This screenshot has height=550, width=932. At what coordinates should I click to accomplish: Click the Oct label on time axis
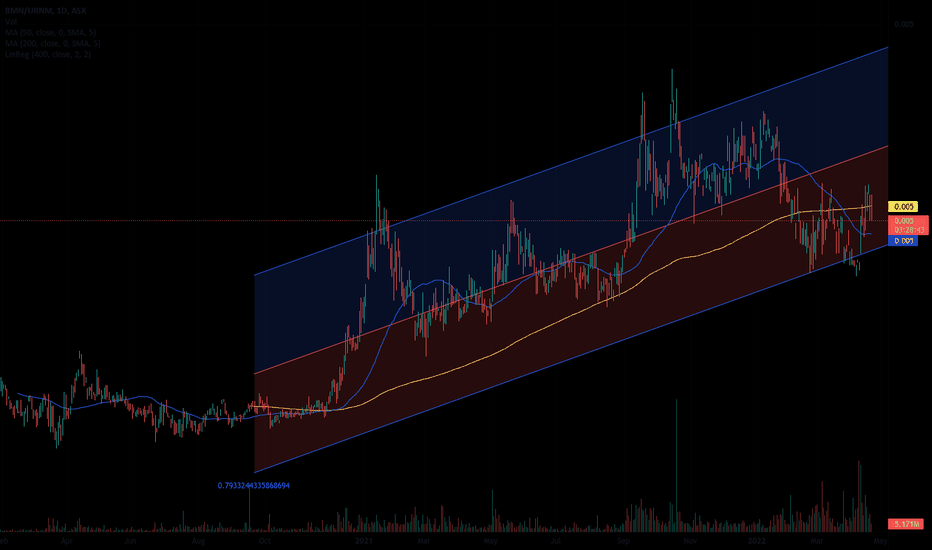point(265,541)
